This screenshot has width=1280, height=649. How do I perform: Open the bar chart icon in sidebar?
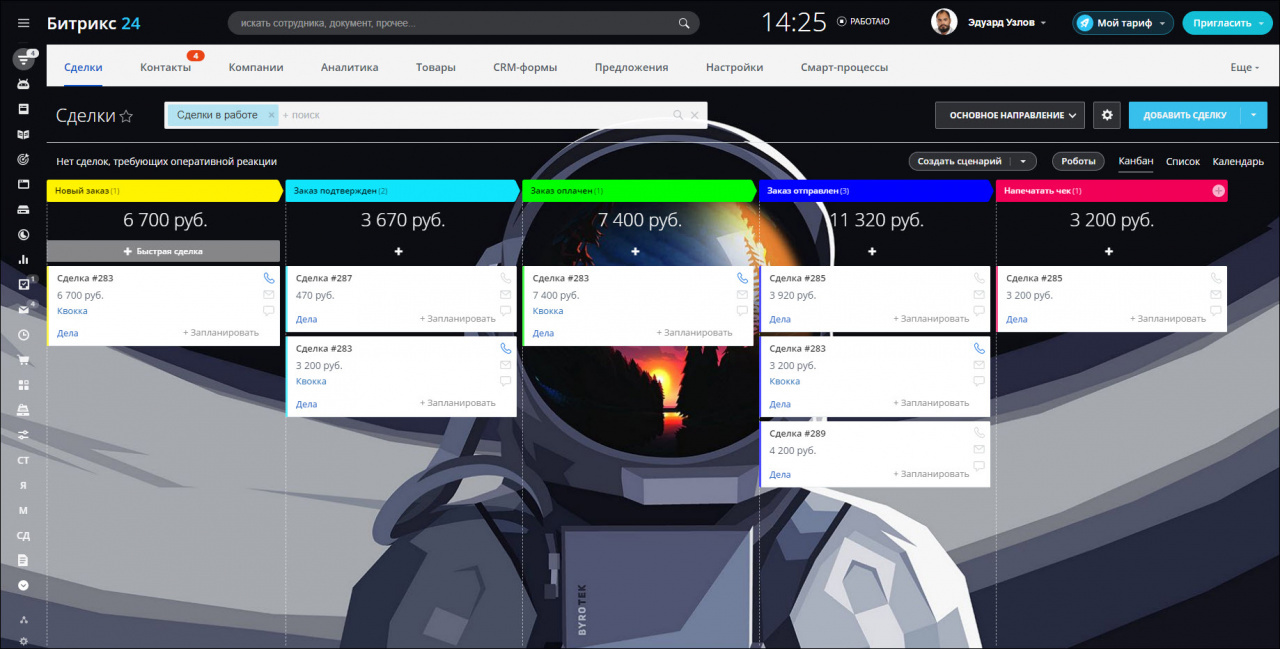(23, 260)
